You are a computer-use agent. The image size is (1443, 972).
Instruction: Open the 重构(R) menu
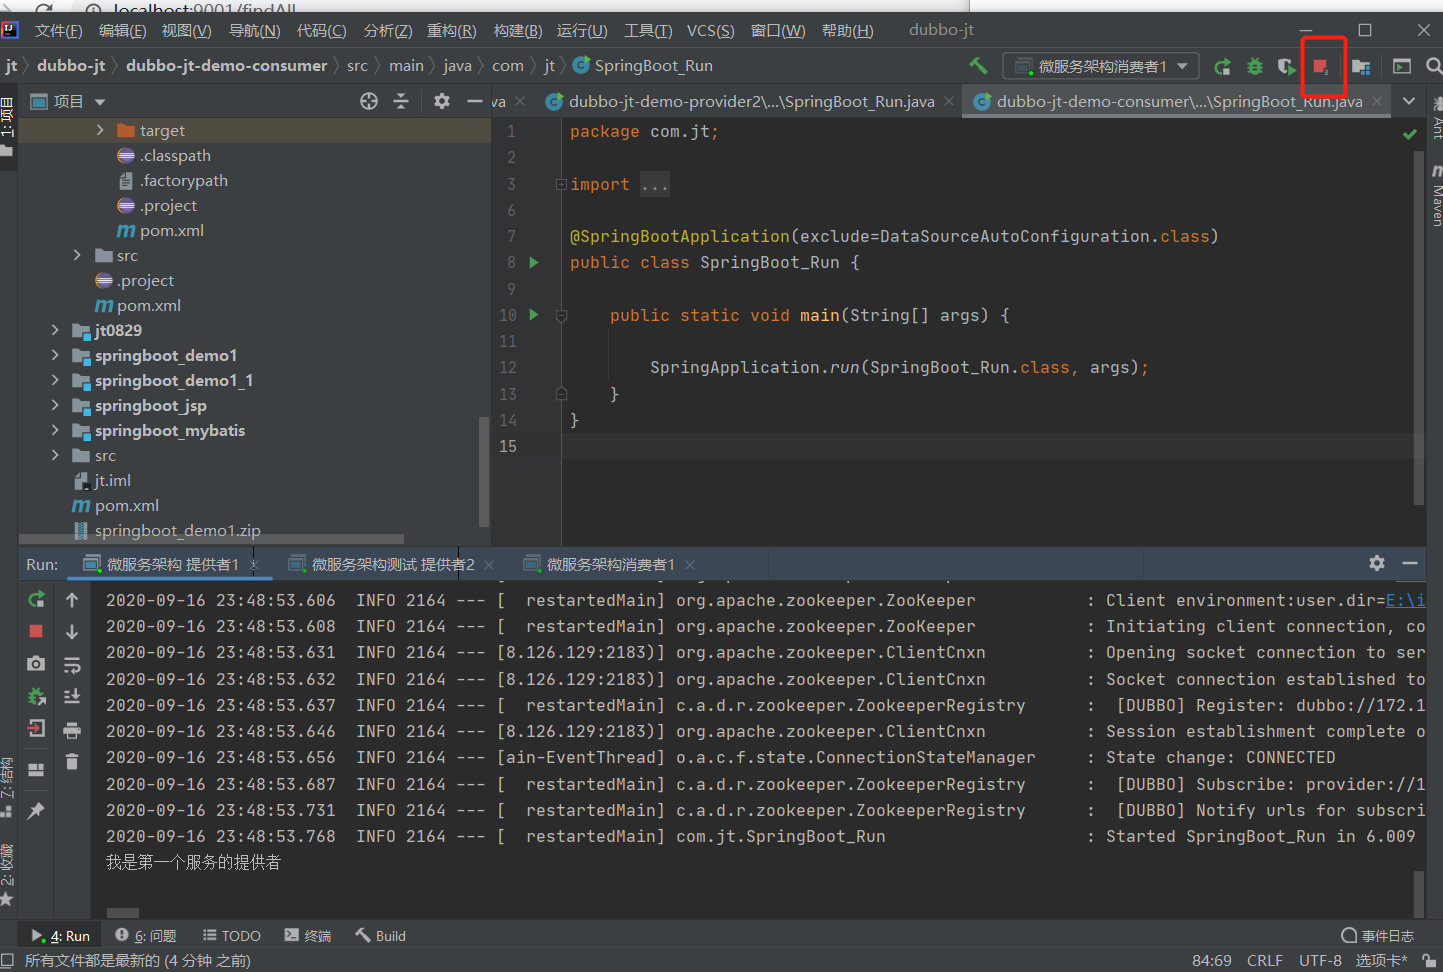451,31
